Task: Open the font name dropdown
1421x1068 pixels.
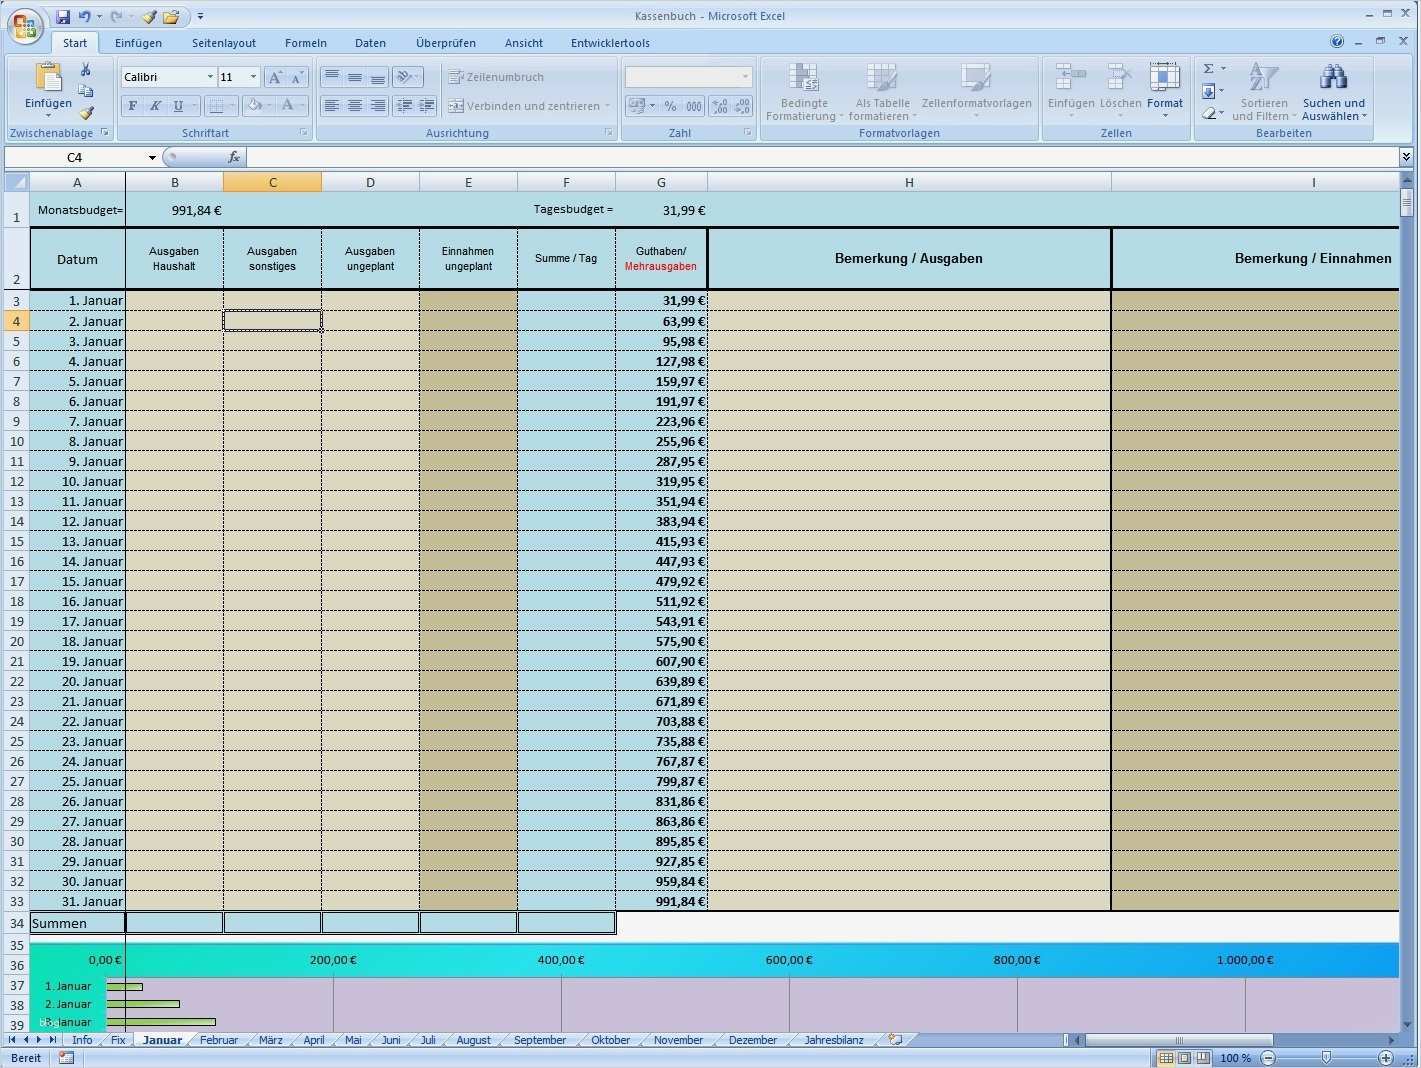Action: [210, 77]
